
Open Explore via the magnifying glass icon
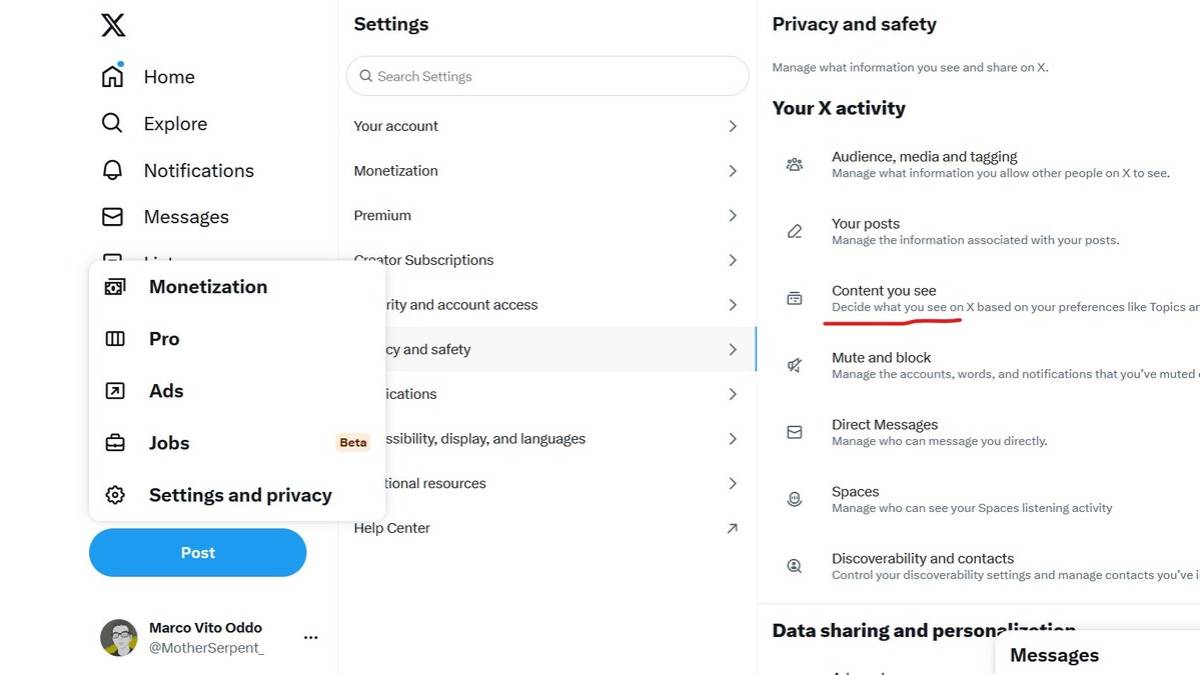coord(111,123)
